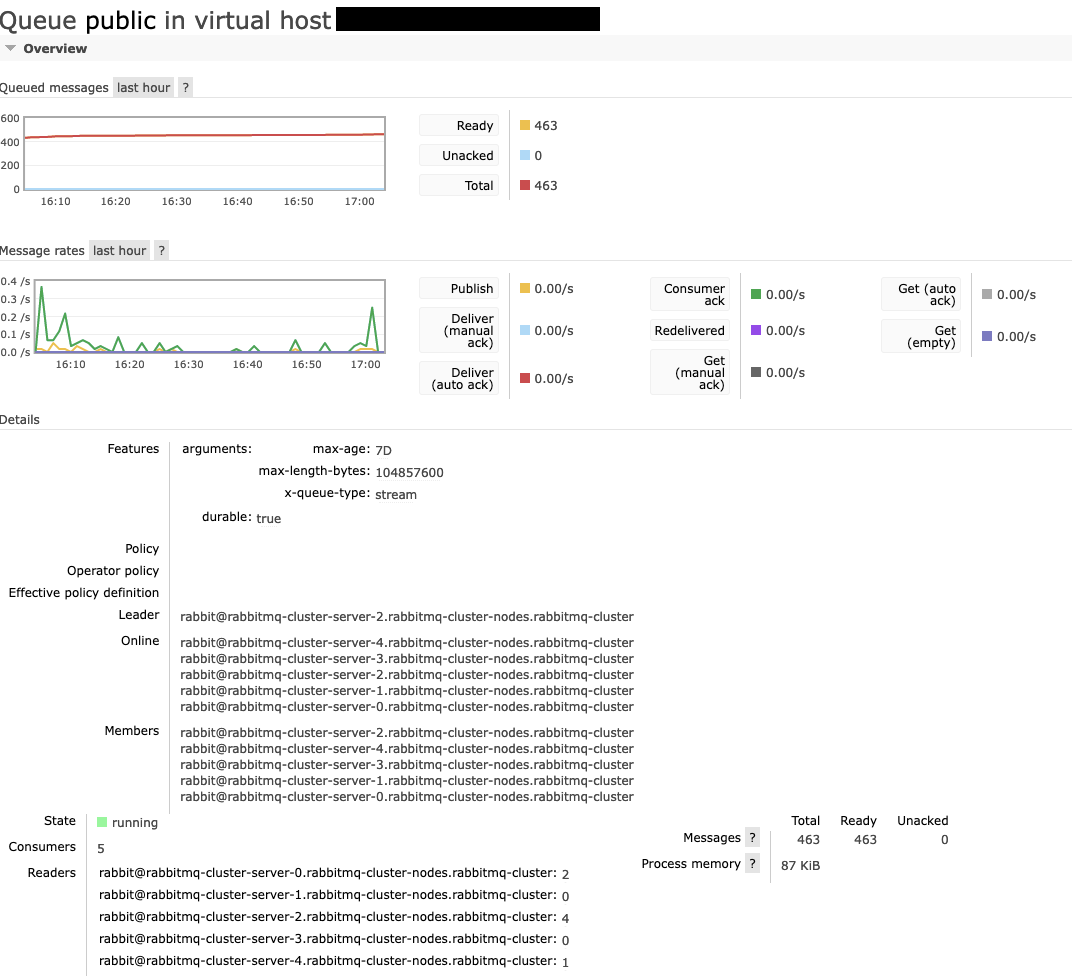Click the Ready legend label
1072x976 pixels.
coord(459,126)
